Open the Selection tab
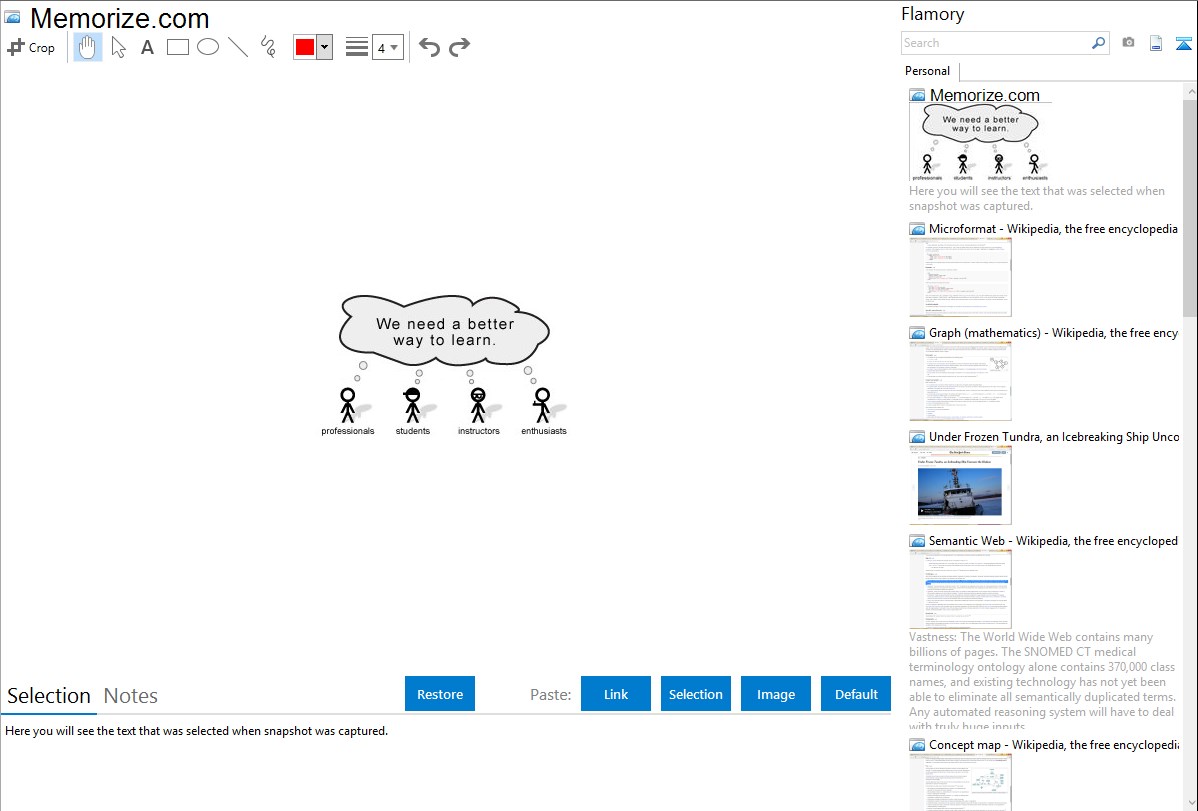Viewport: 1198px width, 811px height. coord(49,696)
